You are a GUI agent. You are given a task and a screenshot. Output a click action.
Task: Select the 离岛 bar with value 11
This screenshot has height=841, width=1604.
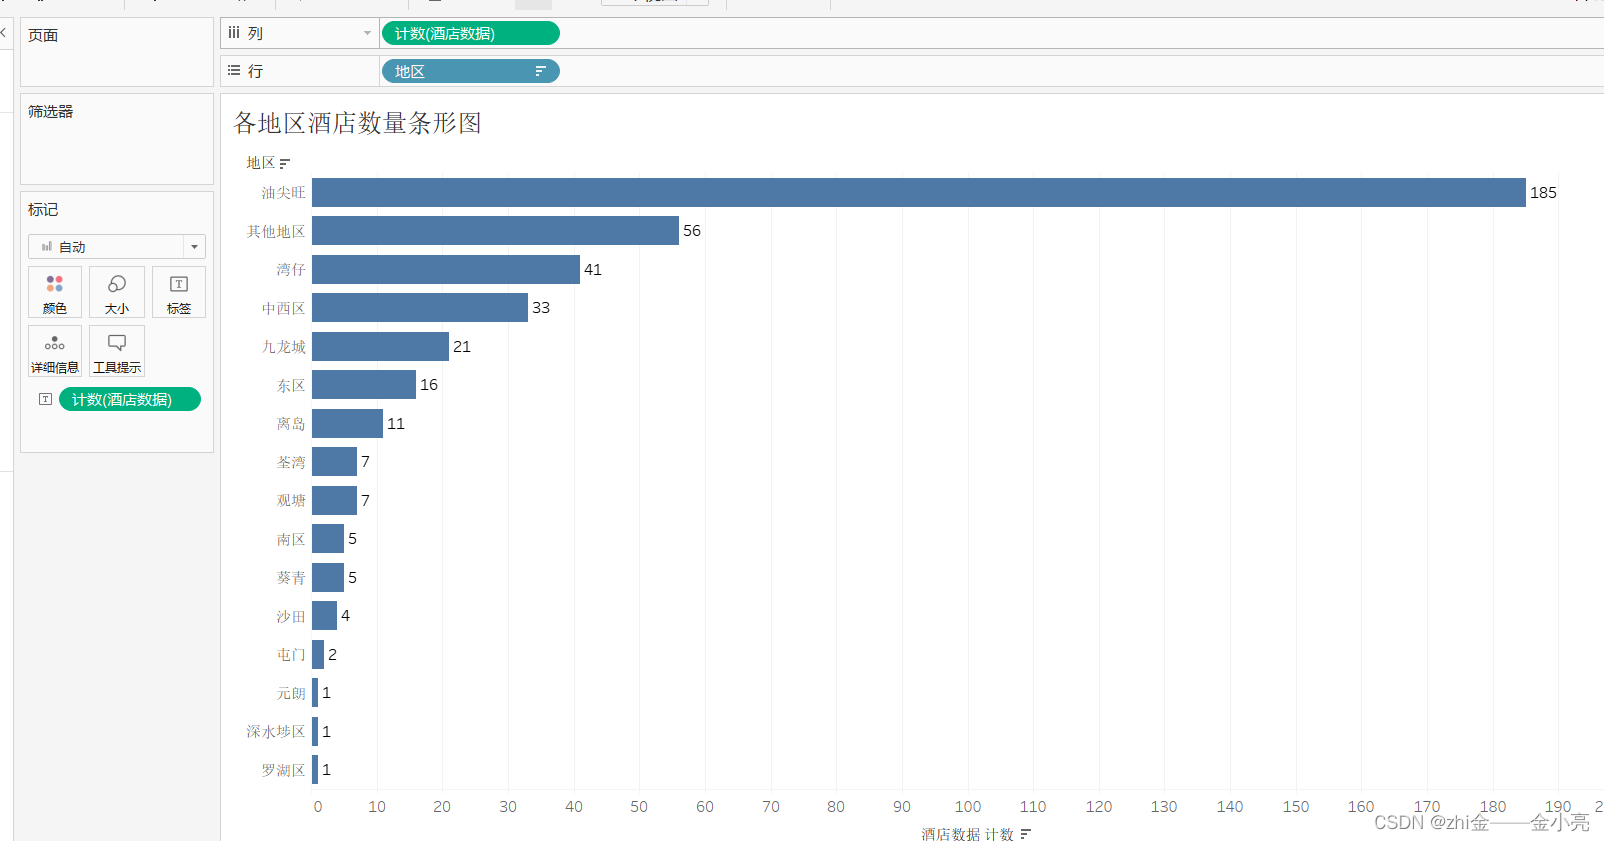coord(347,423)
